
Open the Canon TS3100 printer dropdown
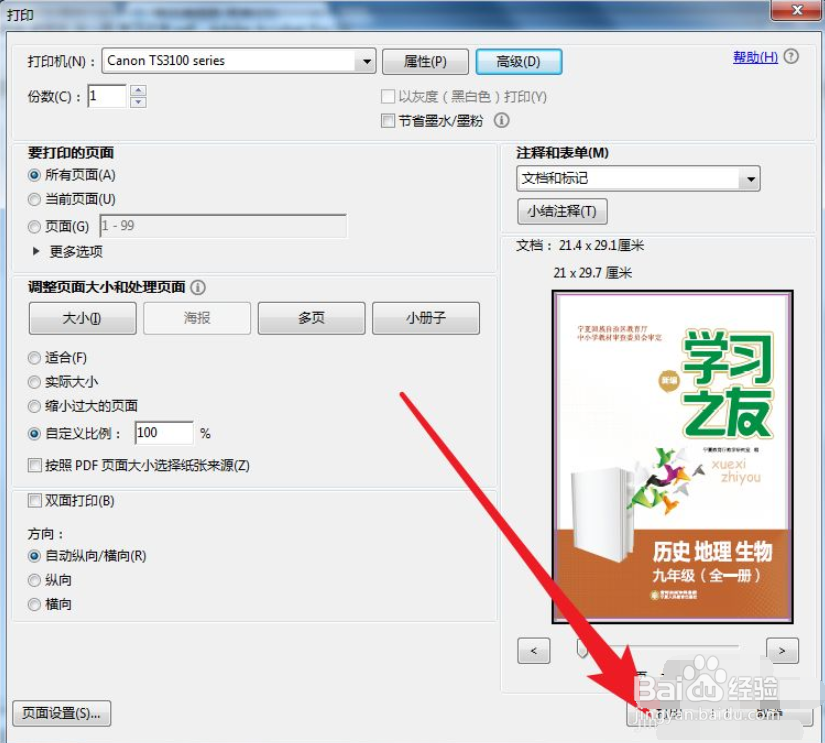[366, 61]
